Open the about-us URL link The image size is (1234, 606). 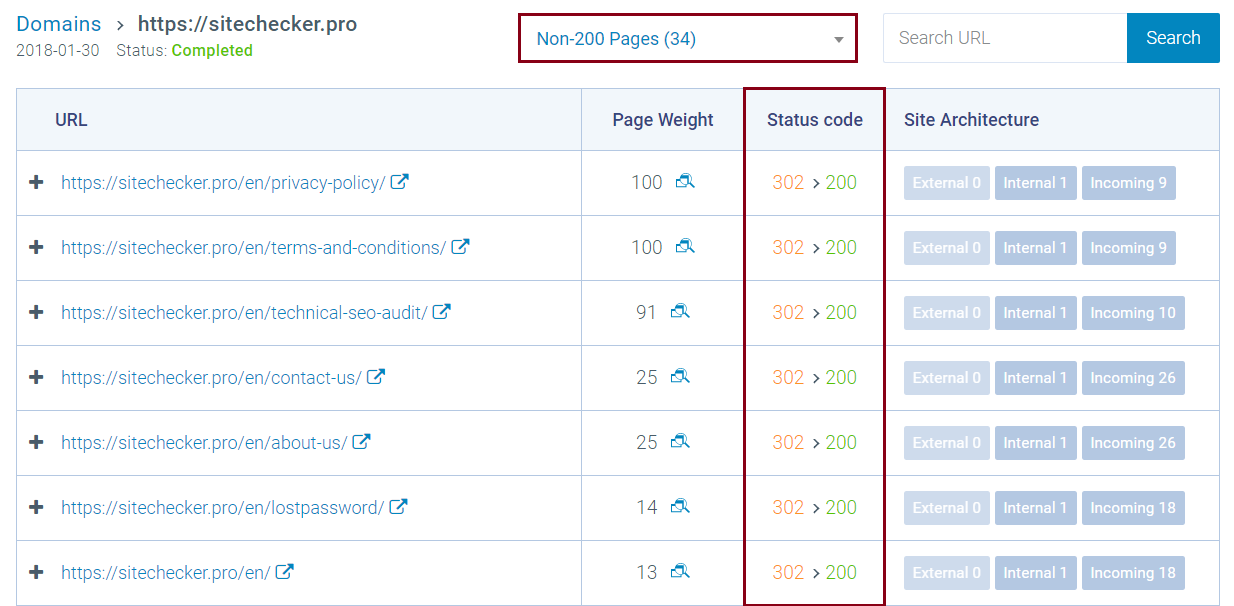204,443
